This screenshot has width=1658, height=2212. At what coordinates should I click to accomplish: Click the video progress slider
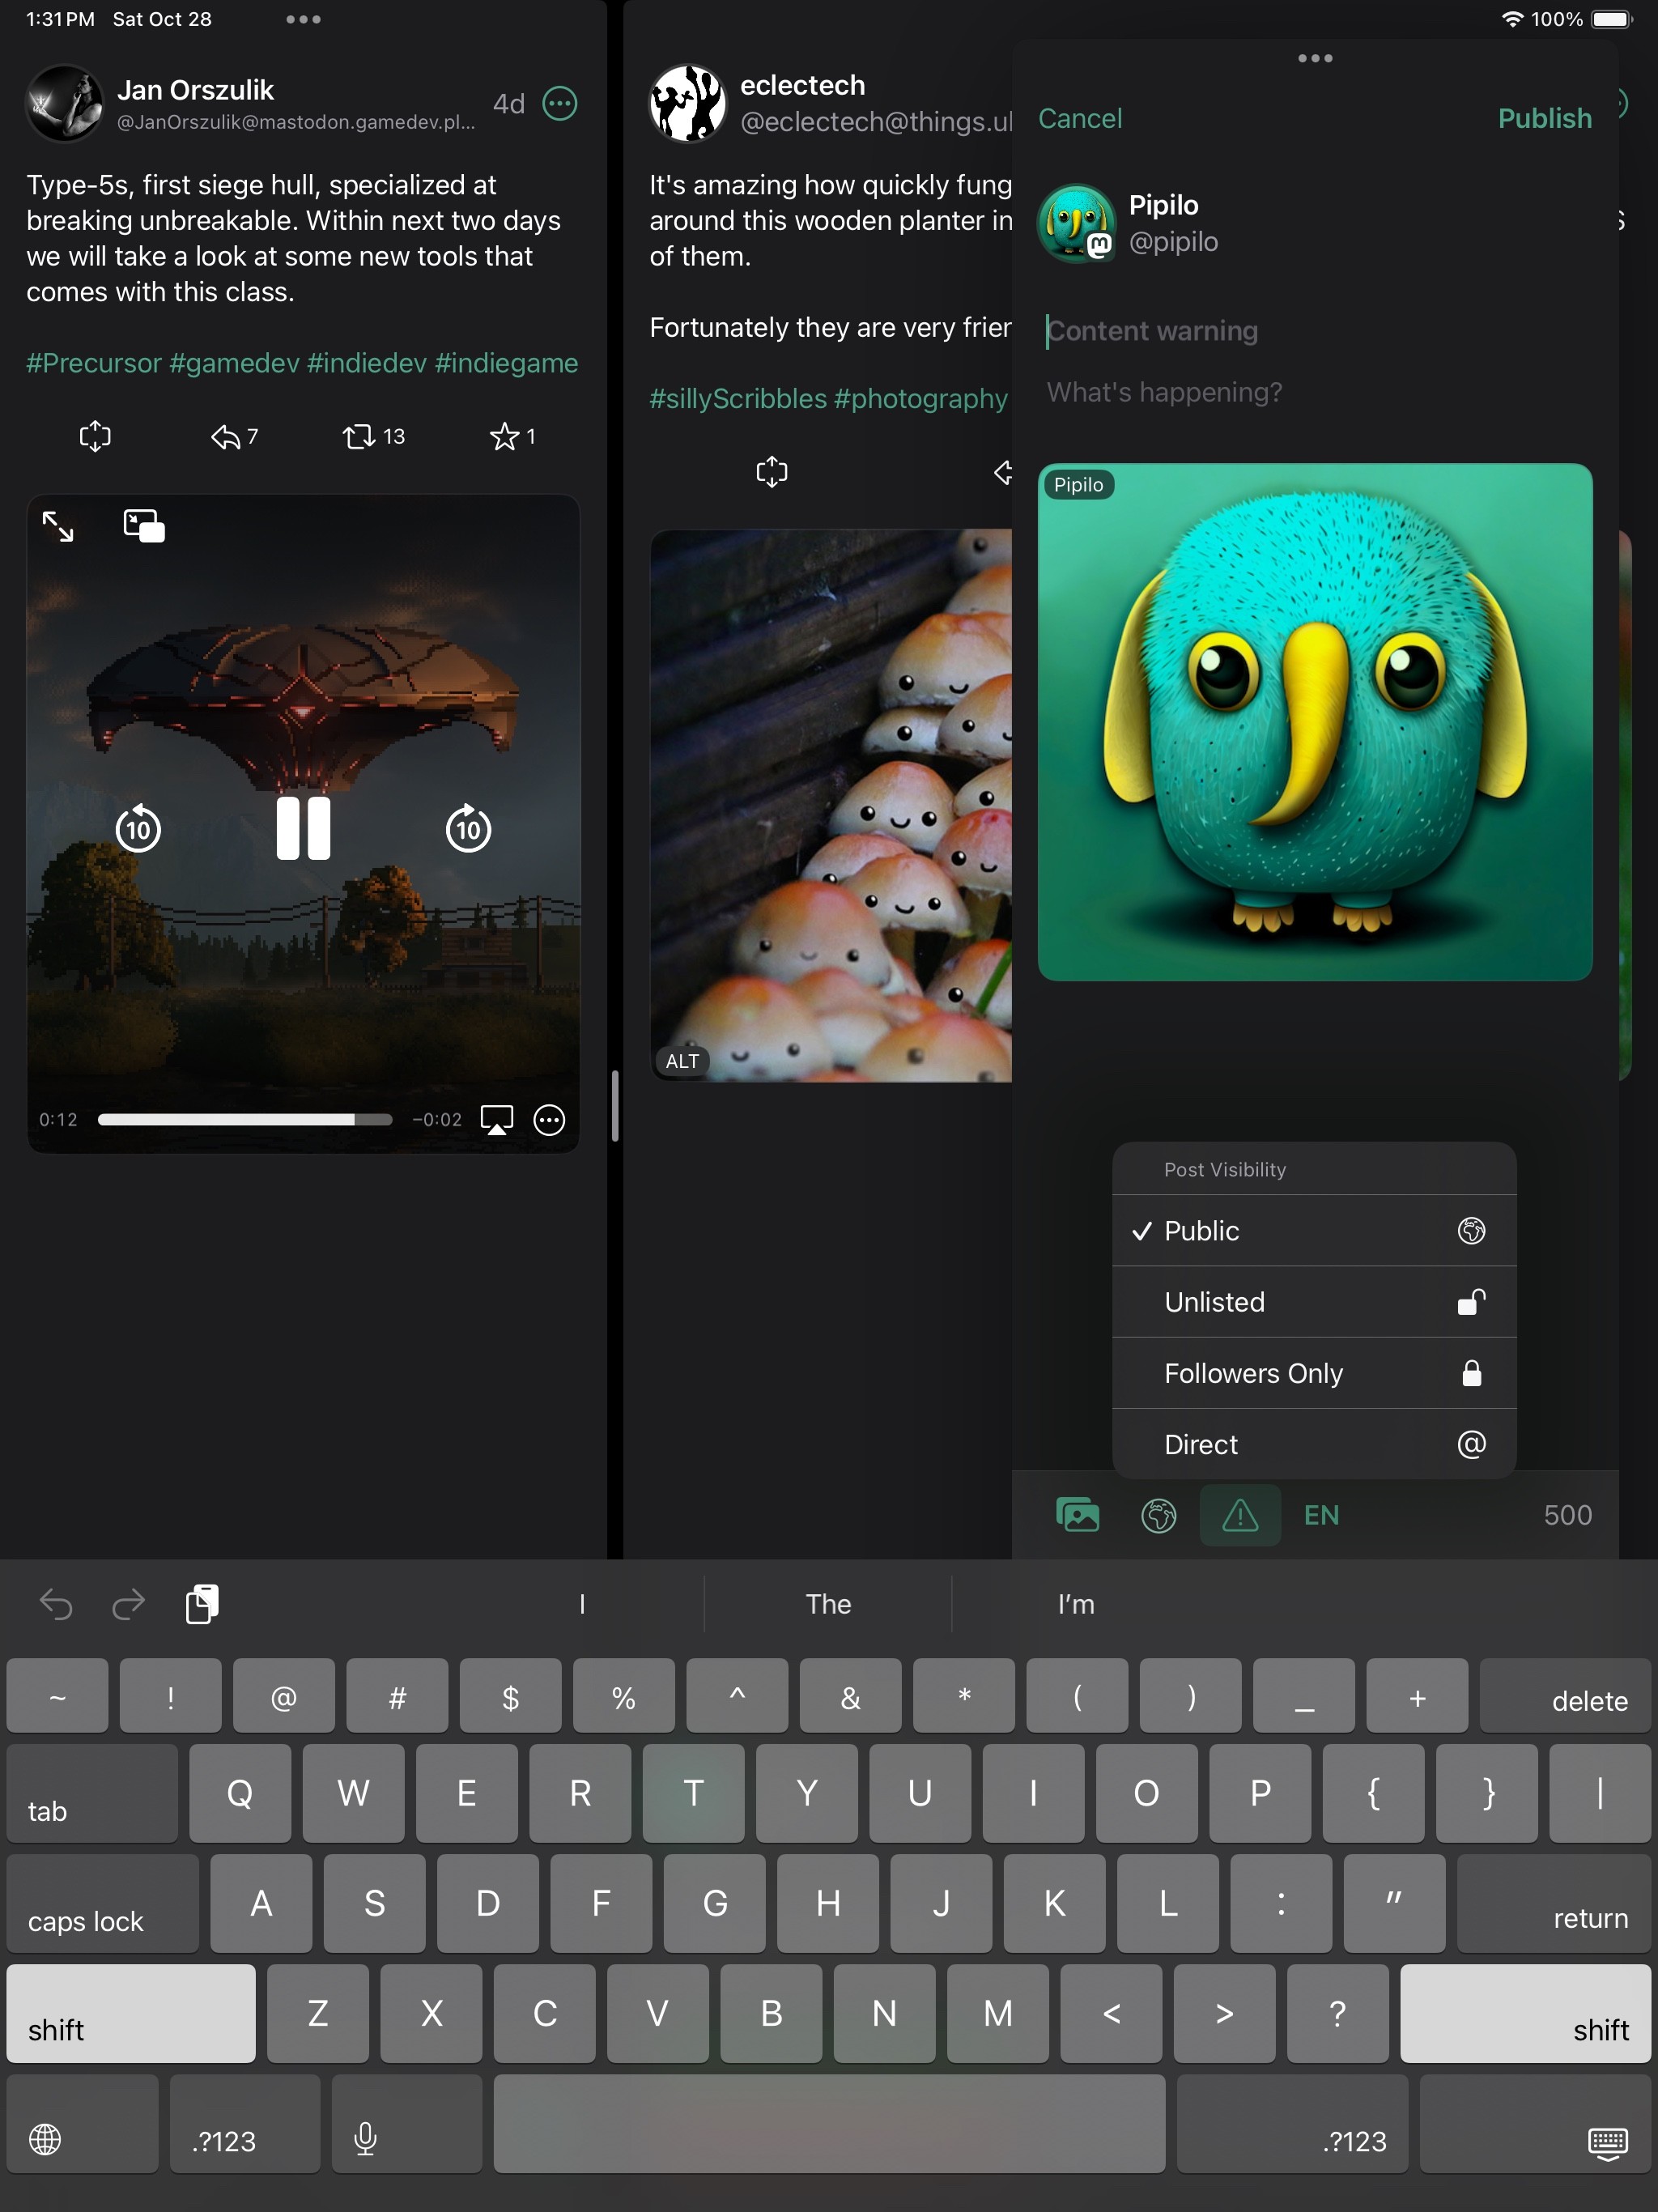click(x=245, y=1120)
